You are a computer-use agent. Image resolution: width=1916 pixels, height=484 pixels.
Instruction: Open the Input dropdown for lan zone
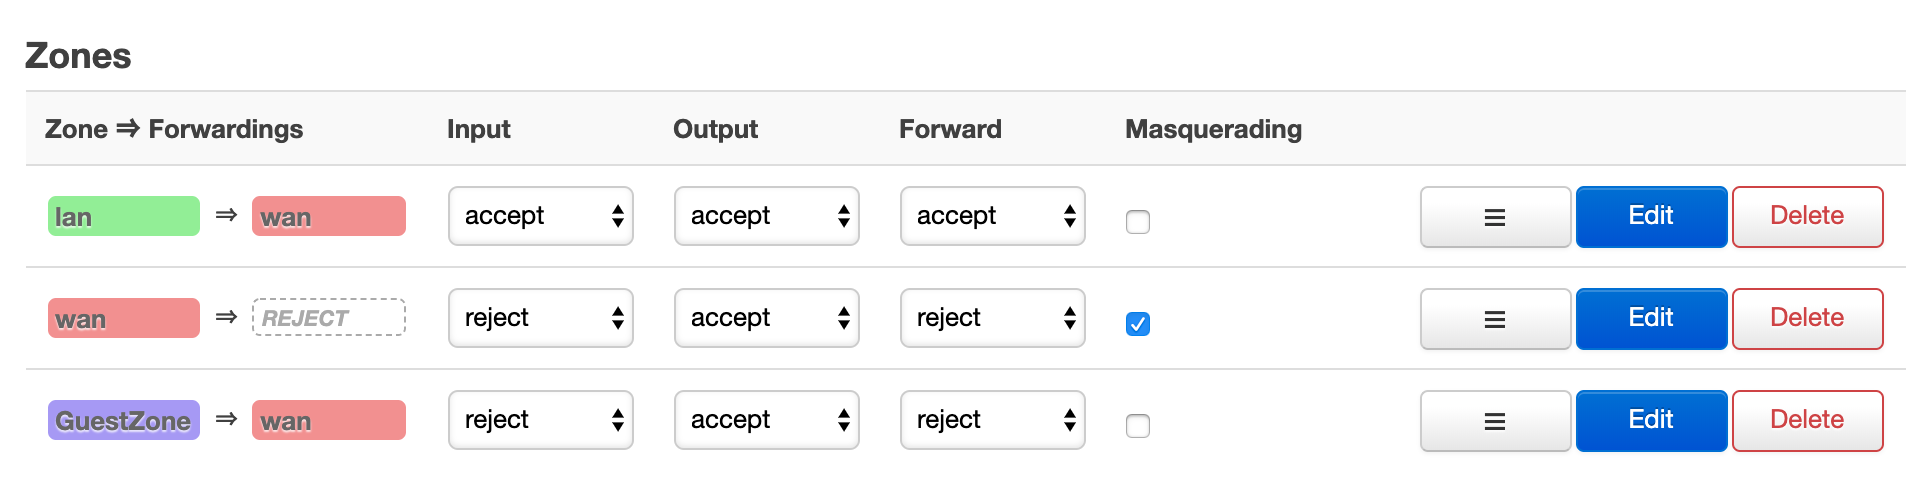tap(541, 216)
